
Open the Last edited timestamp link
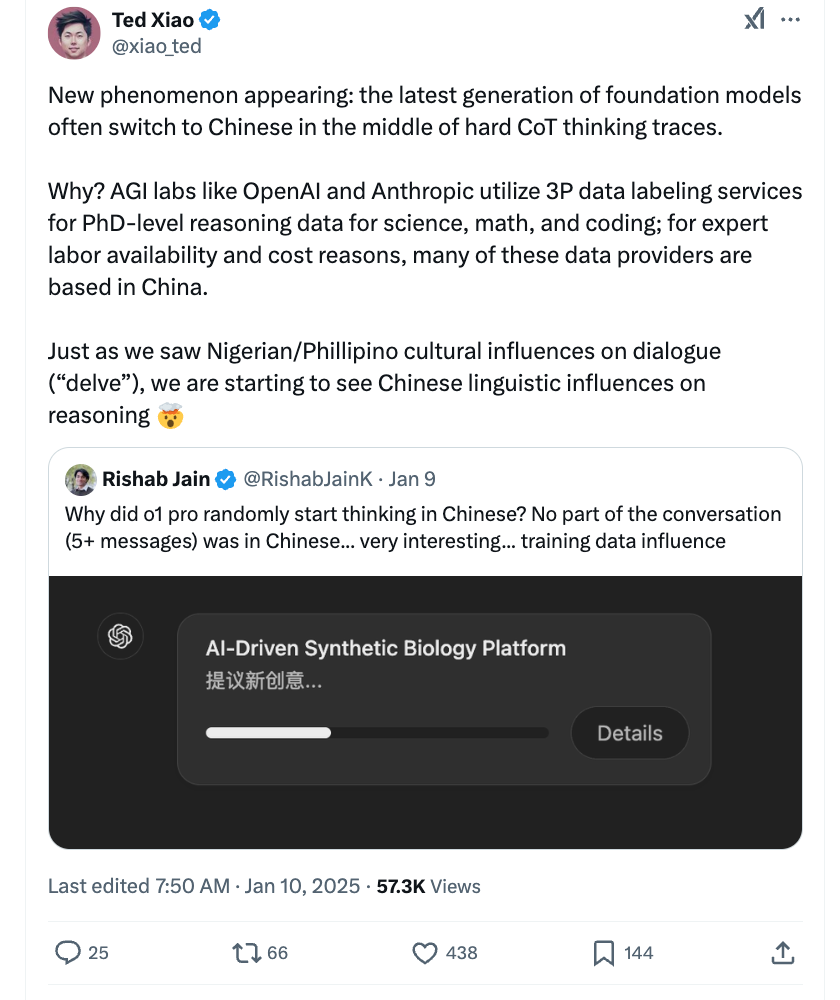[x=205, y=886]
